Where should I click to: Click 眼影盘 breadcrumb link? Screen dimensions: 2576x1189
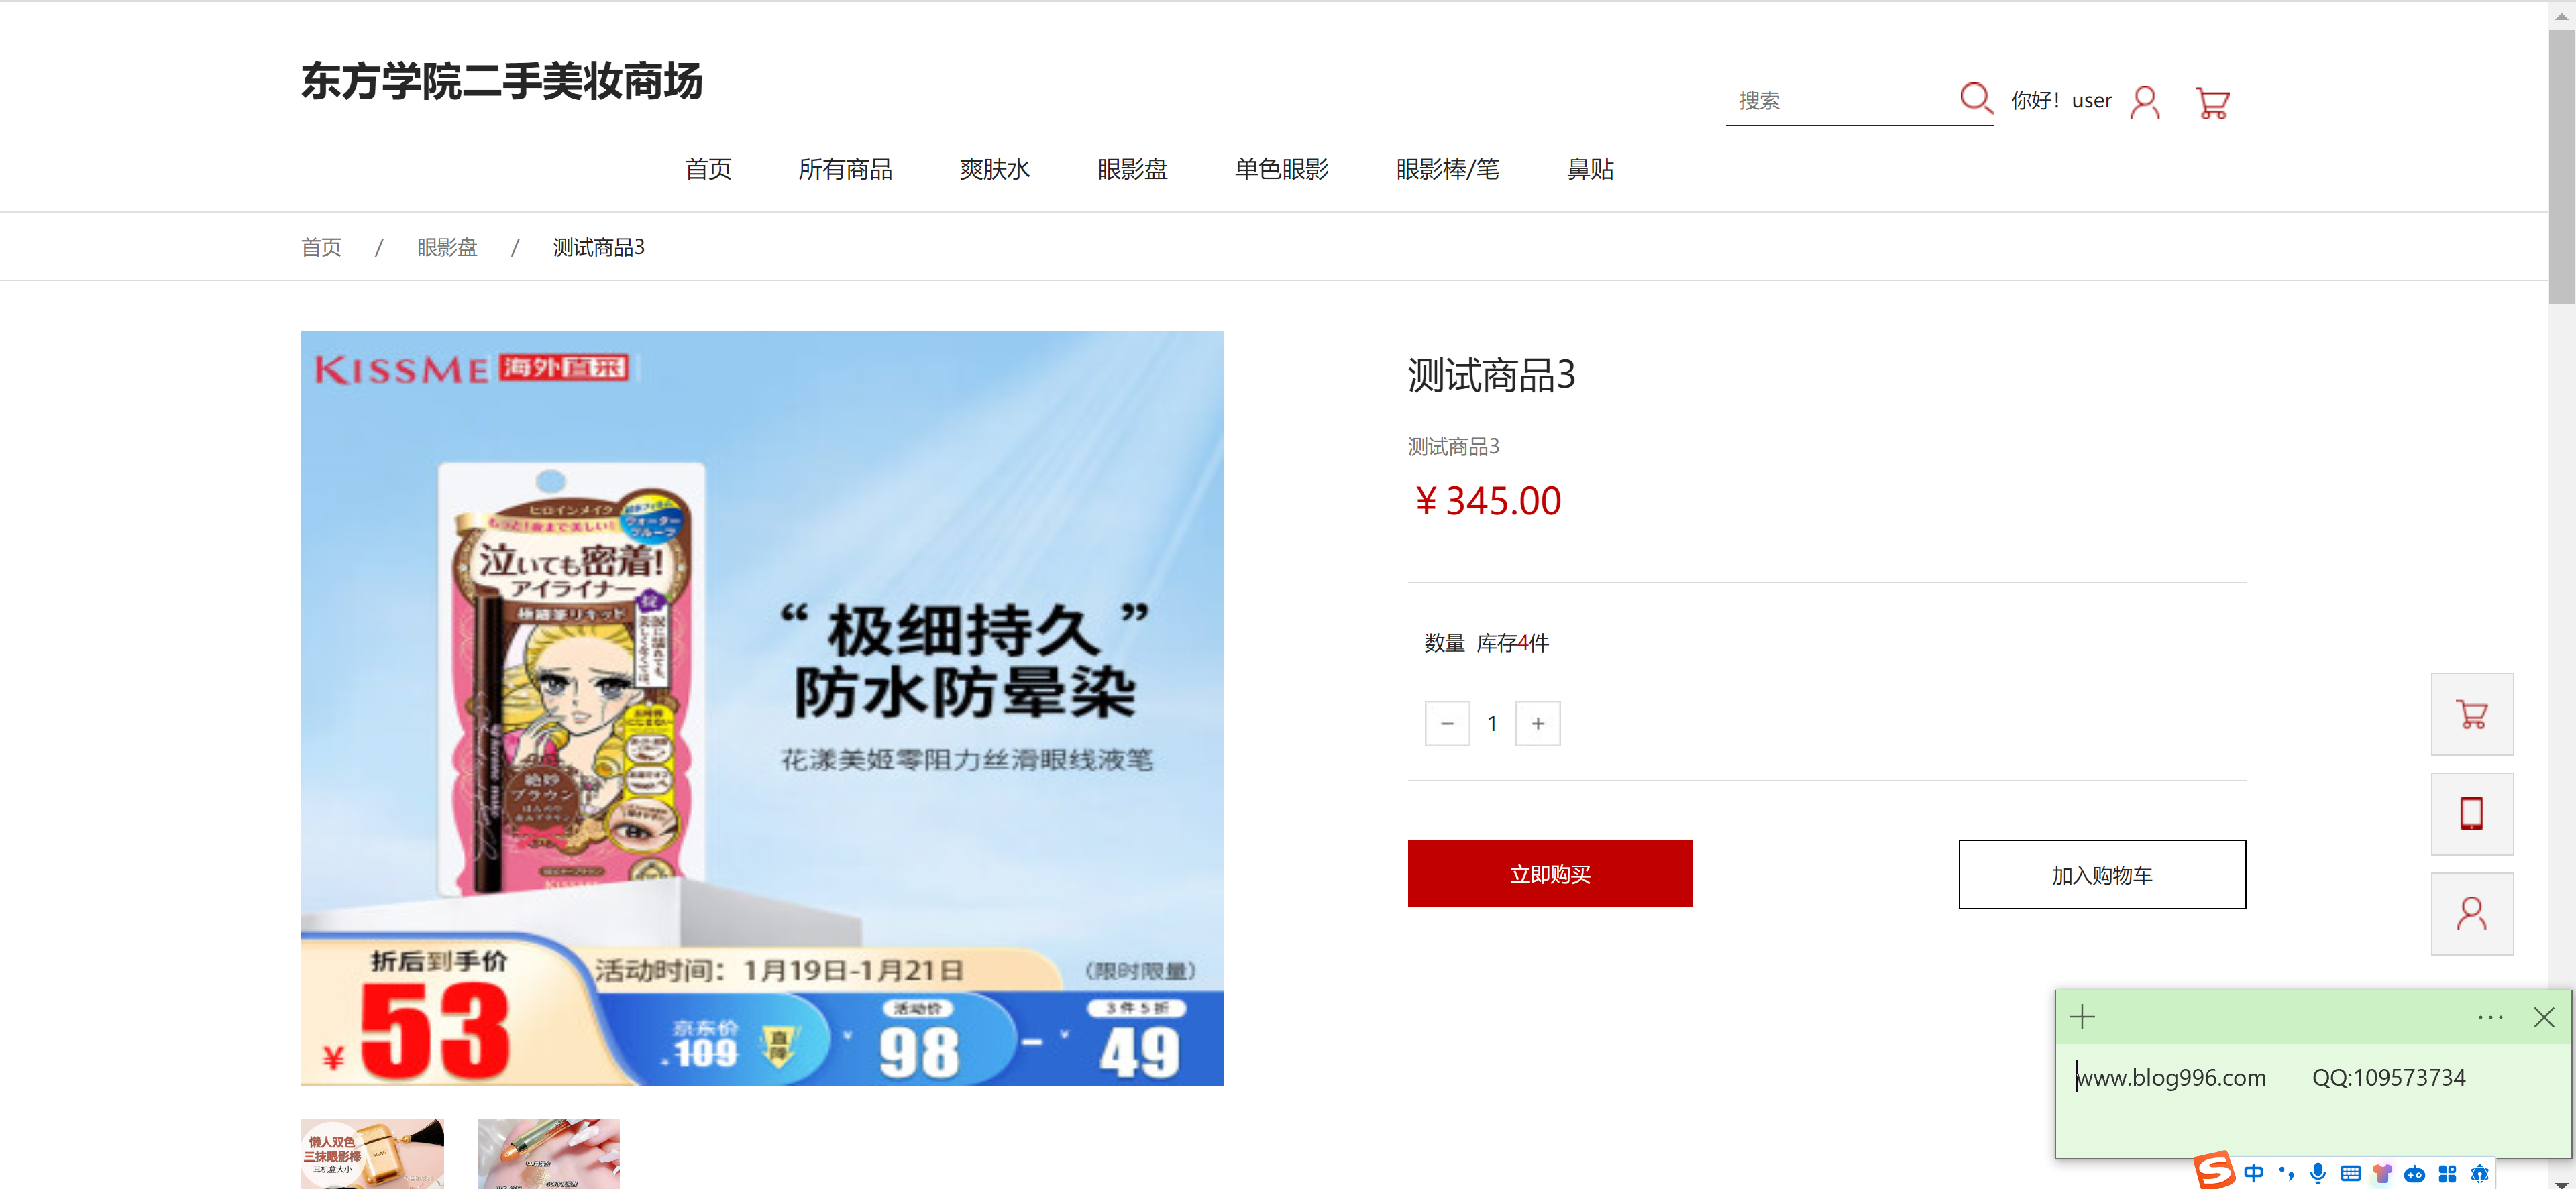(447, 247)
